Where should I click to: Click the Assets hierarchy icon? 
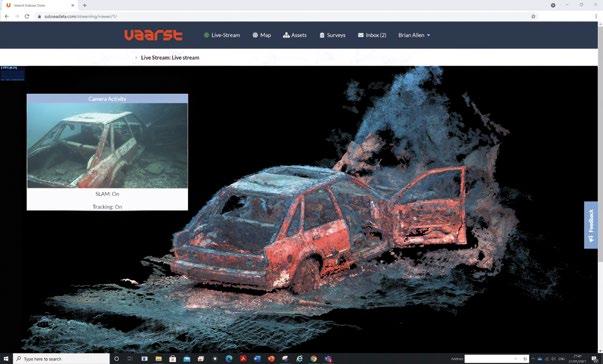[286, 35]
